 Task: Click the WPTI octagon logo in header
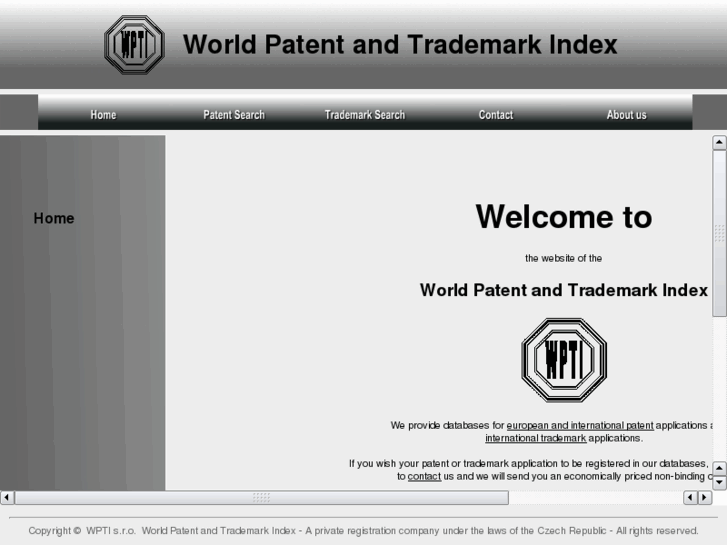click(134, 45)
